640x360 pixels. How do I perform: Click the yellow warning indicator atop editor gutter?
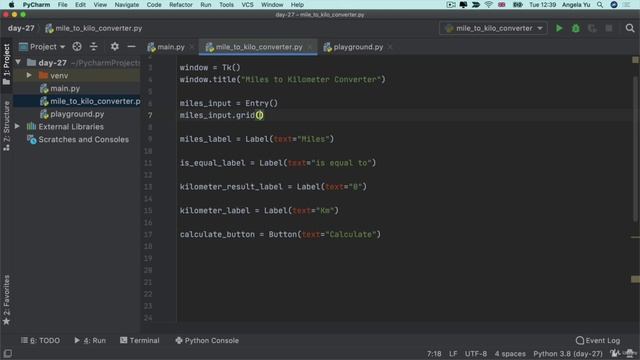635,60
